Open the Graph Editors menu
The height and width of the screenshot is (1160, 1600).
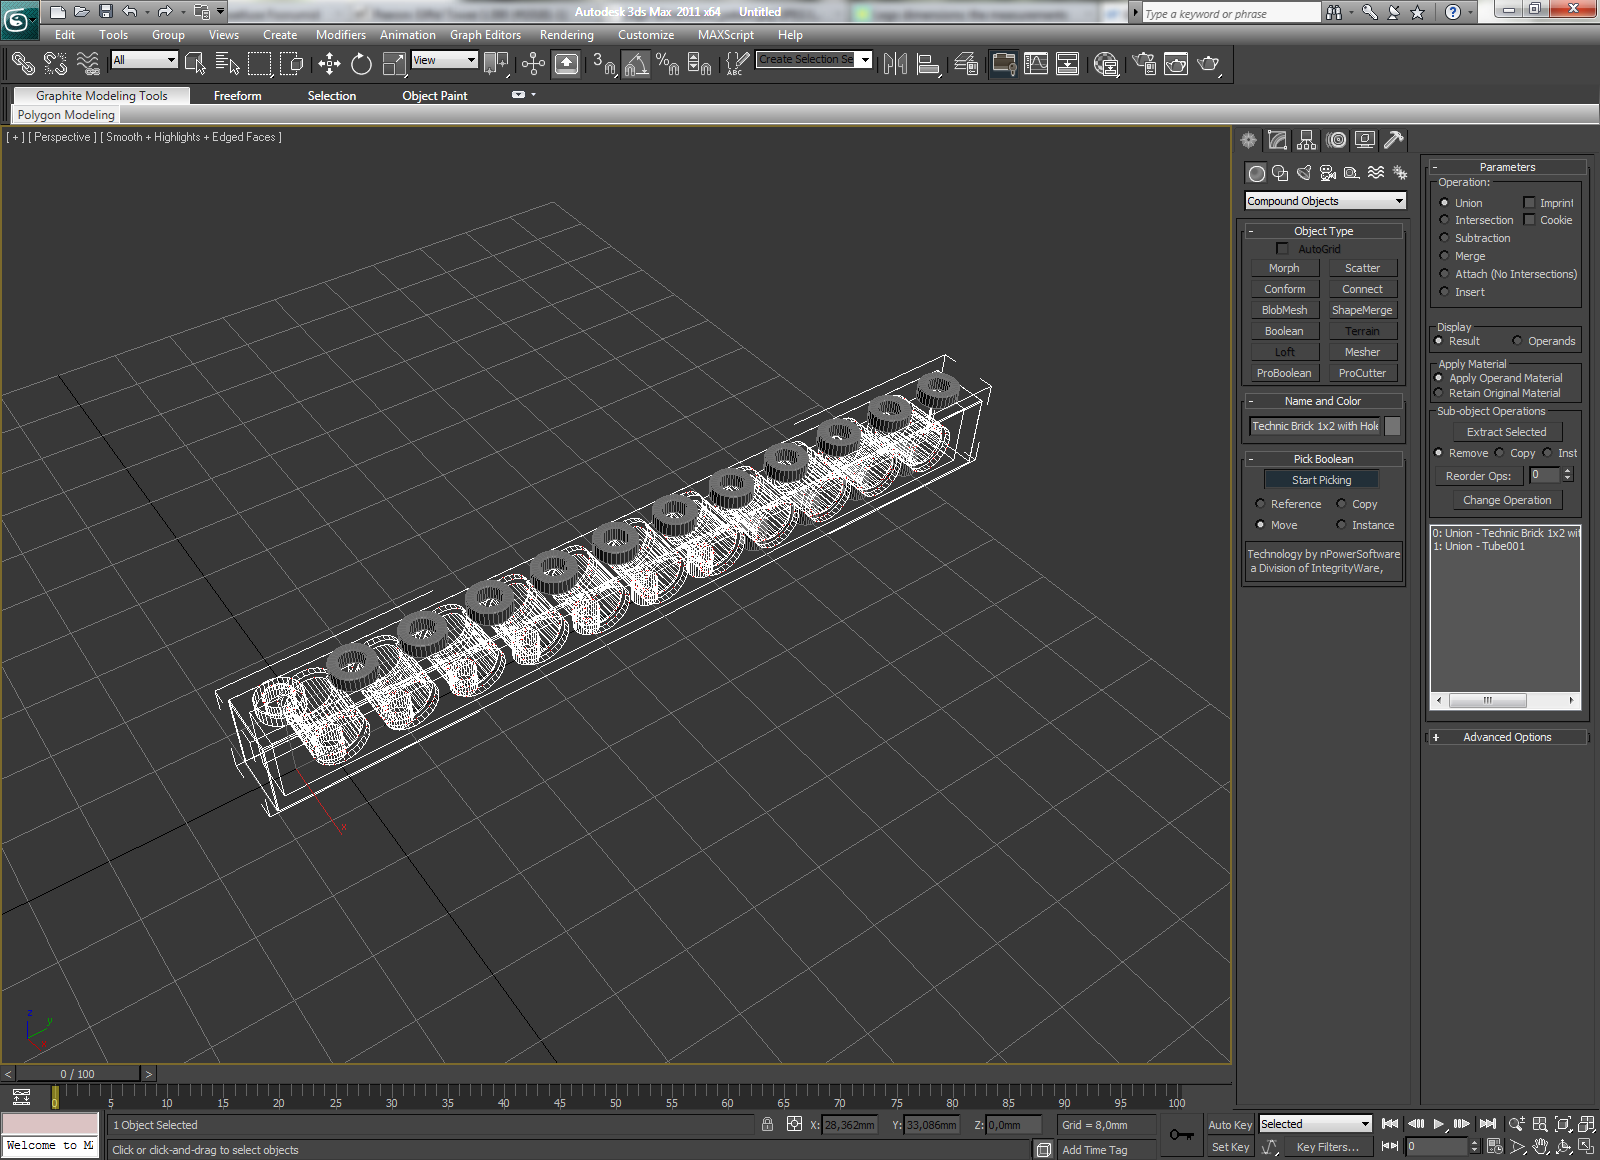click(485, 35)
